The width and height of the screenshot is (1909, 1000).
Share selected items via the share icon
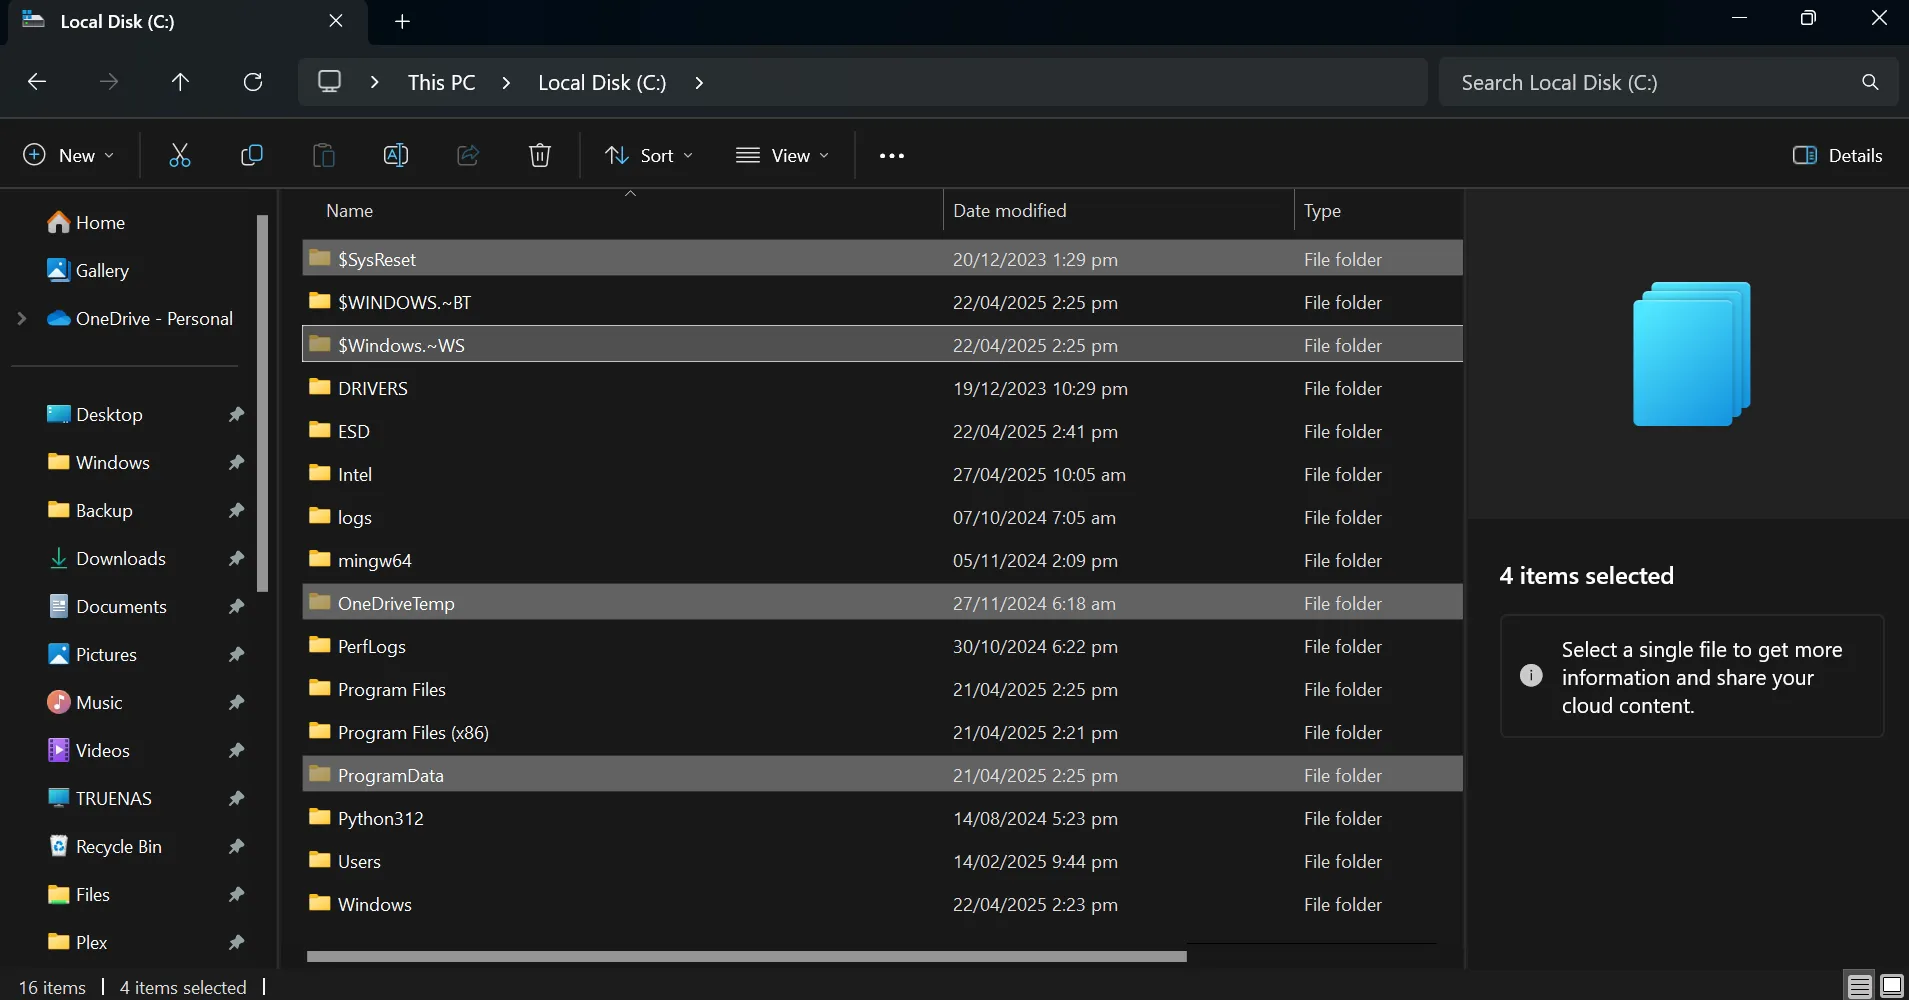point(467,155)
